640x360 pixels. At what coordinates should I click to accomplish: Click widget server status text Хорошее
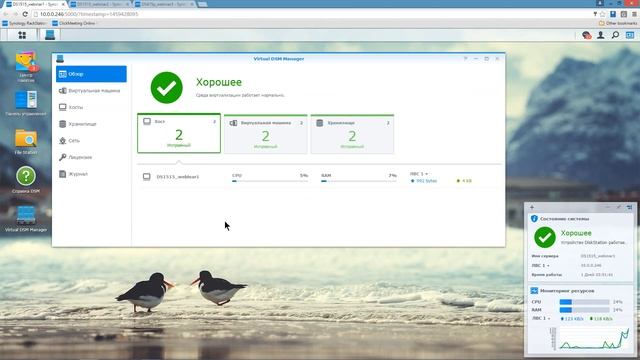tap(576, 233)
